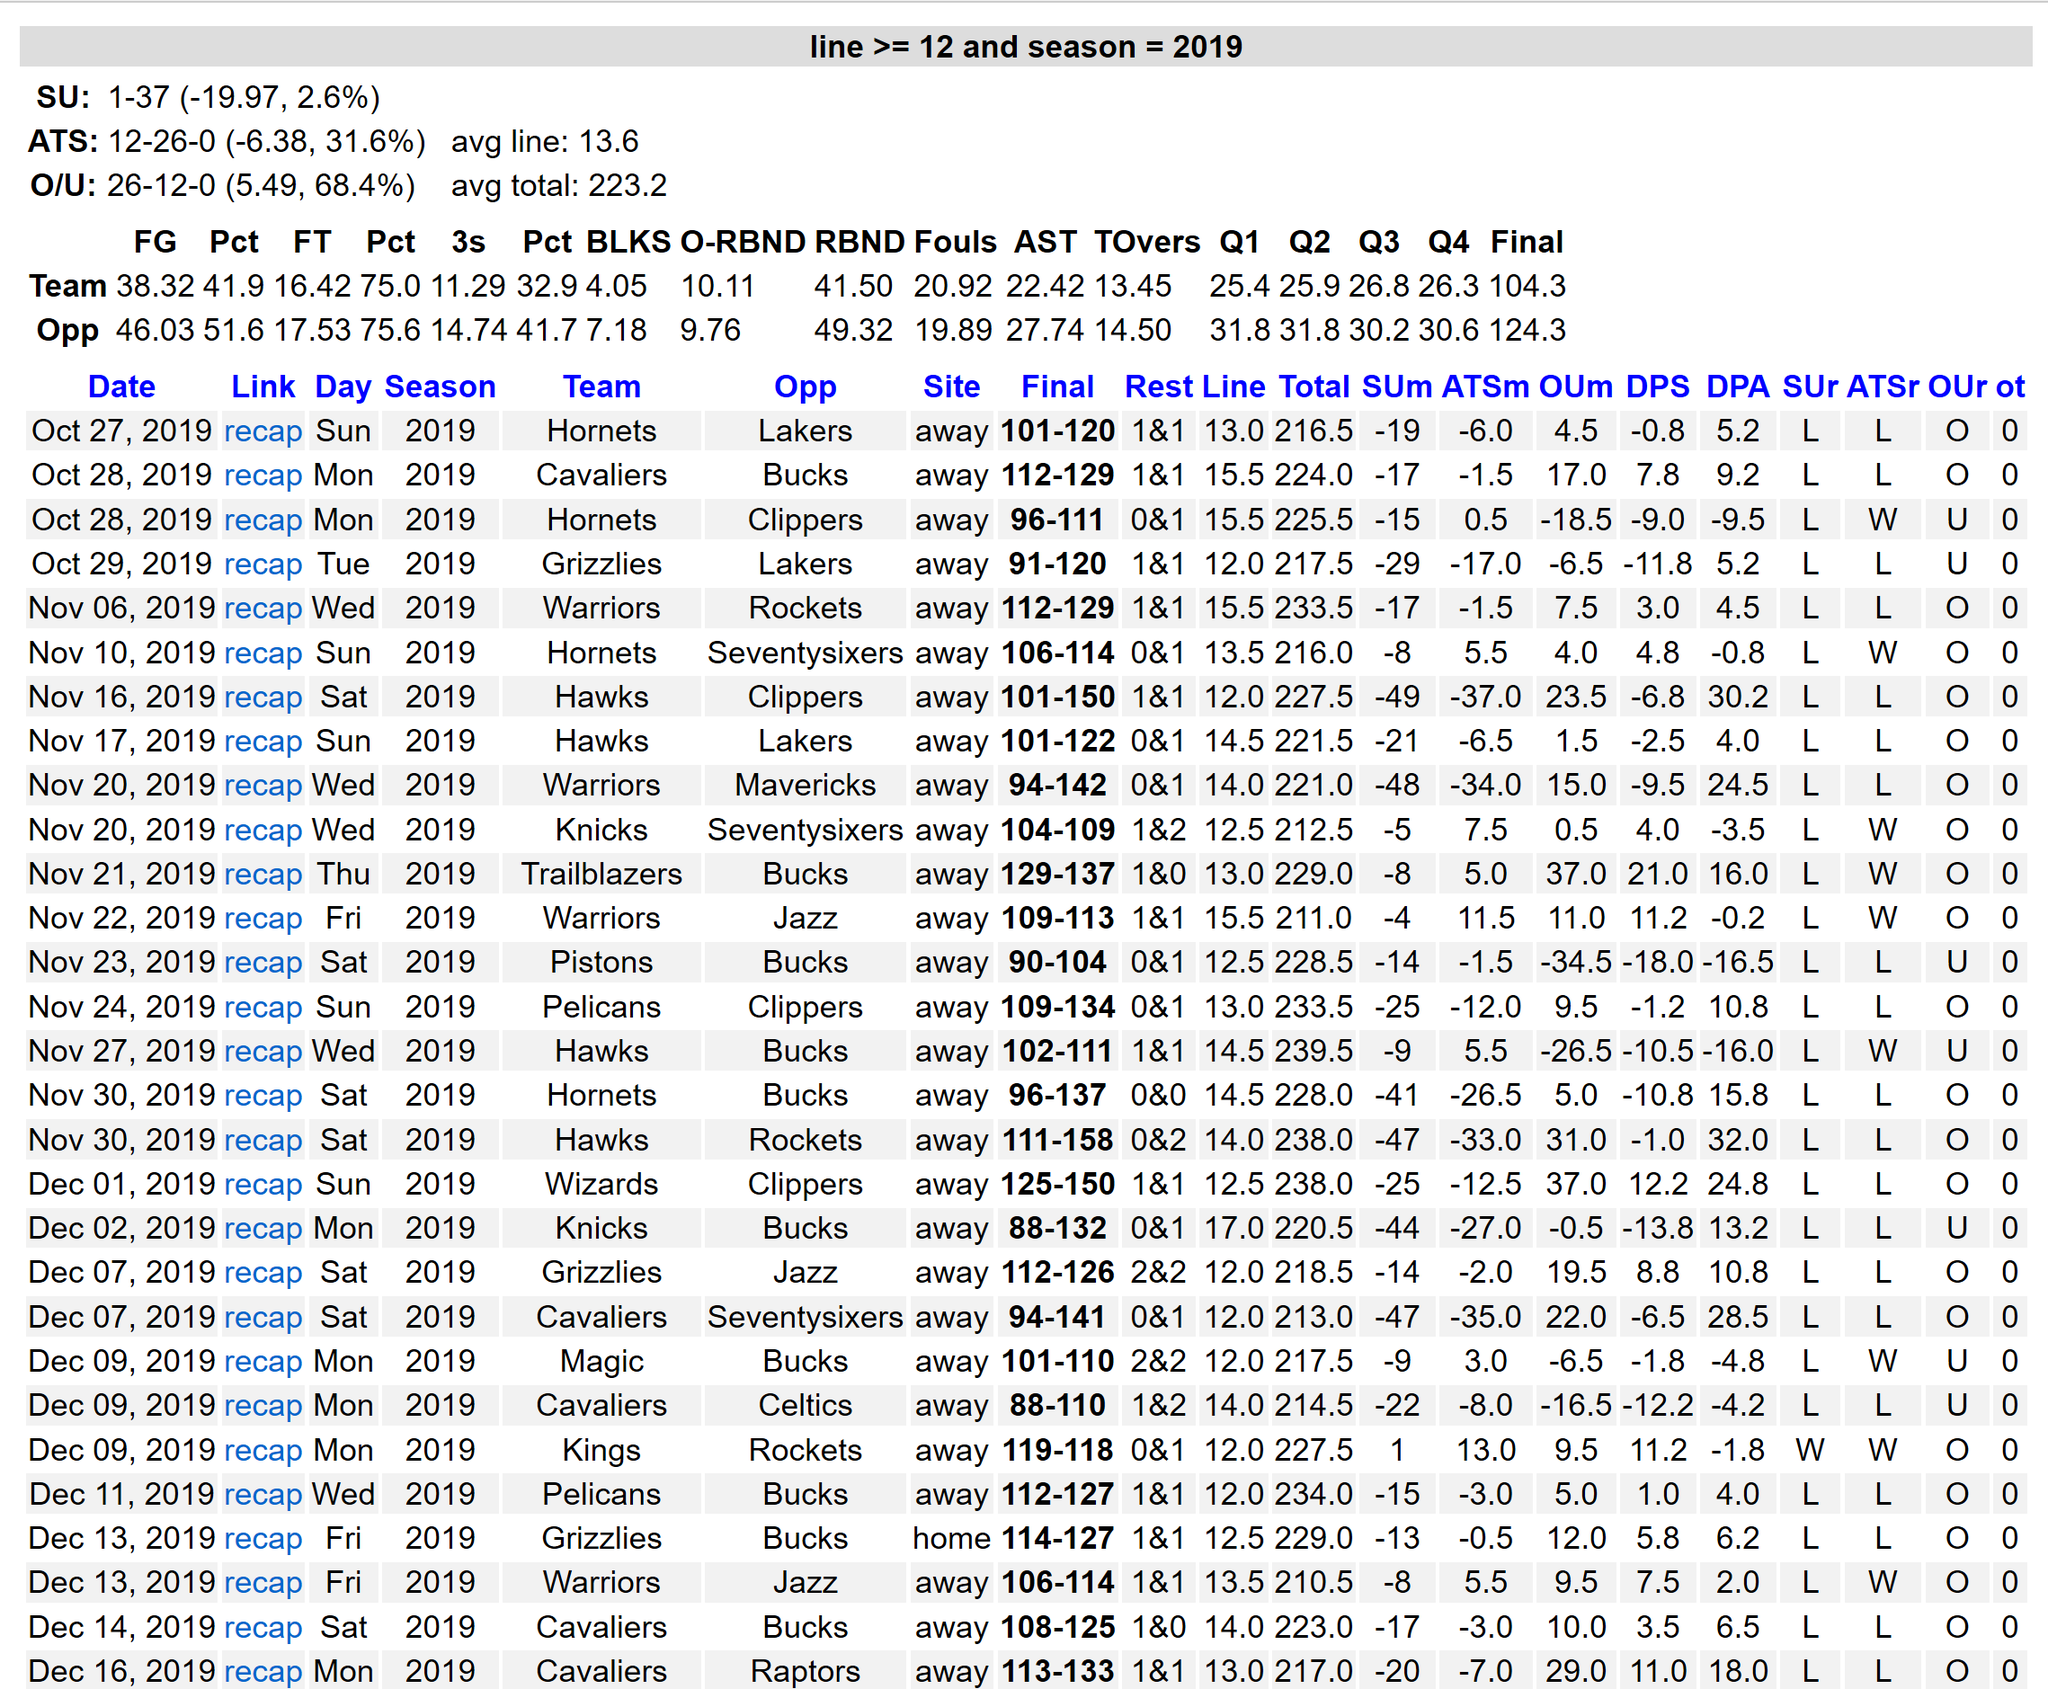The height and width of the screenshot is (1689, 2048).
Task: Sort by OUr column header
Action: pyautogui.click(x=1957, y=387)
